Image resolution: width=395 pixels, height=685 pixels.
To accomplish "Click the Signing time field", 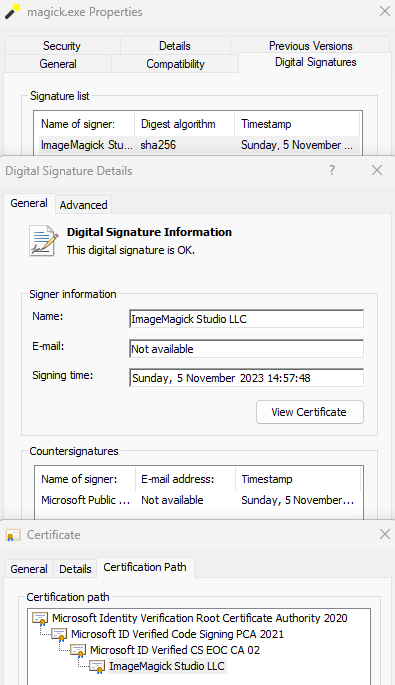I will [246, 378].
